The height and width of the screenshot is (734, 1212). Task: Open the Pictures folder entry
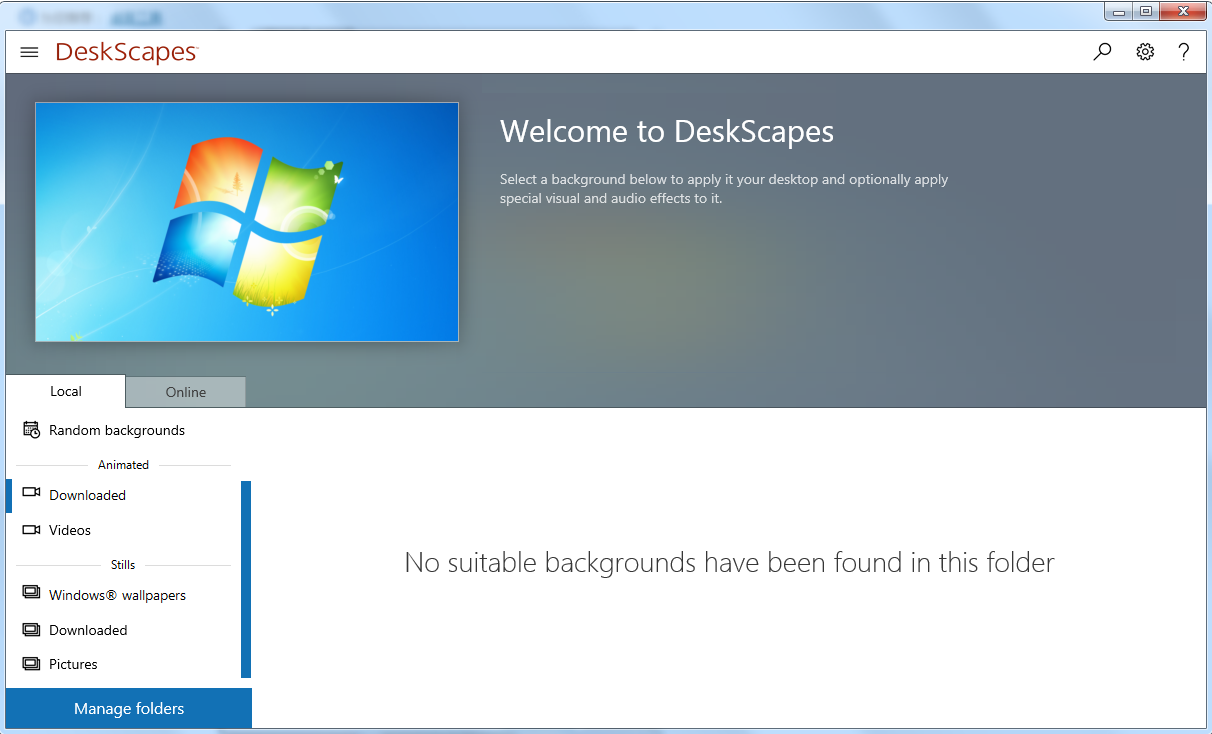(73, 664)
